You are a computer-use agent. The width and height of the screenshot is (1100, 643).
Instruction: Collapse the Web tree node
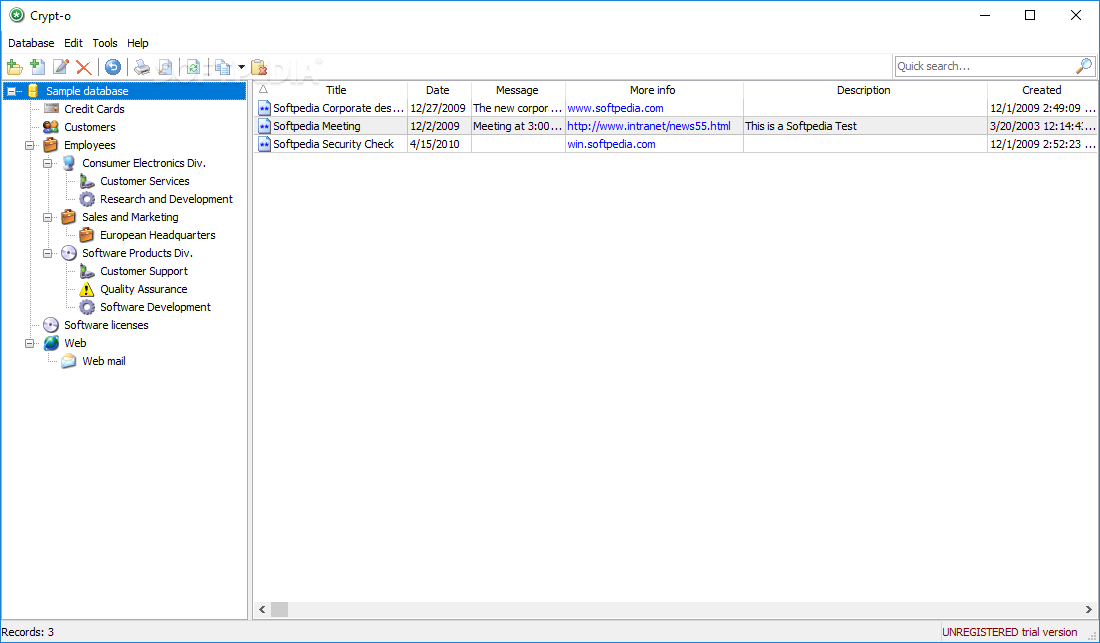pos(29,344)
